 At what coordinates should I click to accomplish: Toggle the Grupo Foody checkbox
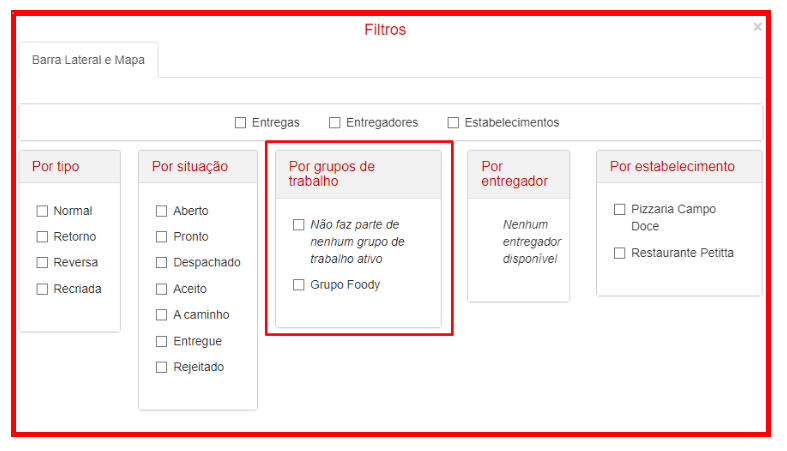[299, 285]
